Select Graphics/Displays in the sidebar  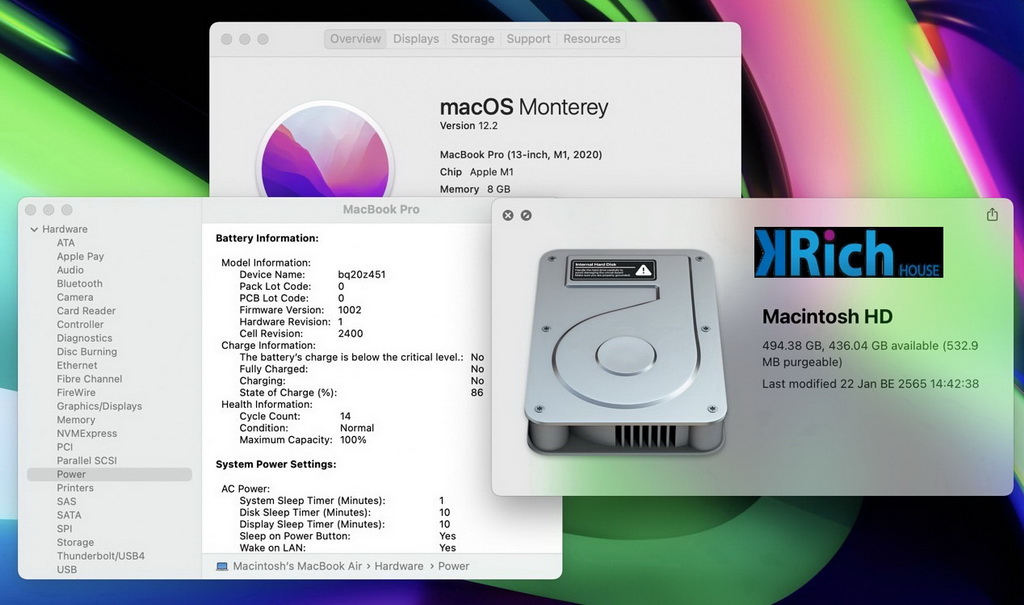click(99, 406)
